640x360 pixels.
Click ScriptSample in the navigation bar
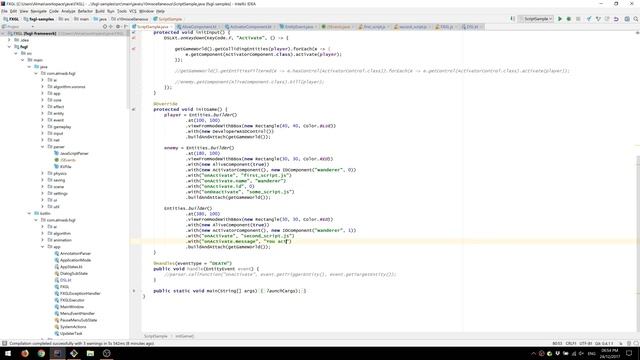click(167, 19)
